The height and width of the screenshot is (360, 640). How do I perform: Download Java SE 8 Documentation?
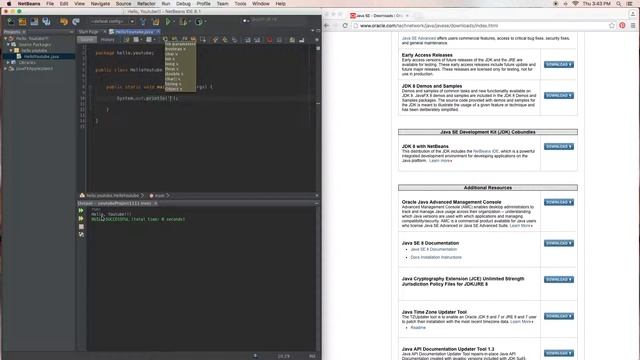pyautogui.click(x=559, y=243)
